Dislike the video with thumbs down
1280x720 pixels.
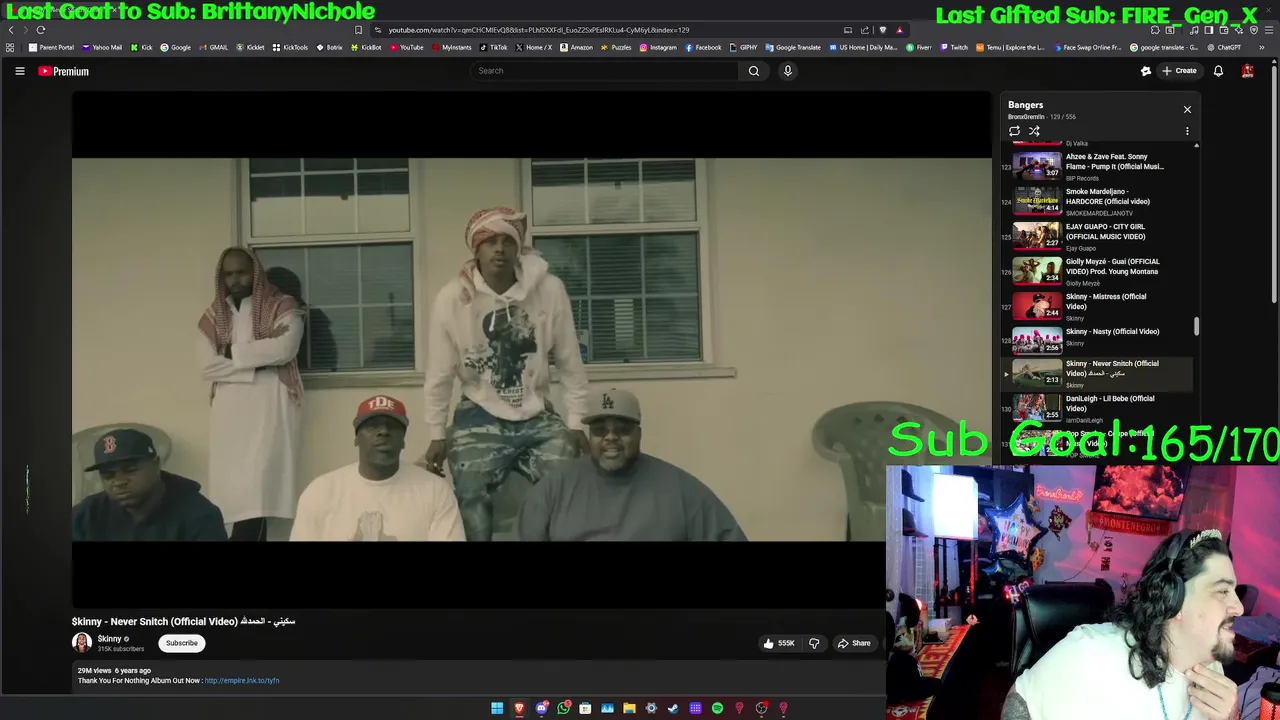[814, 643]
